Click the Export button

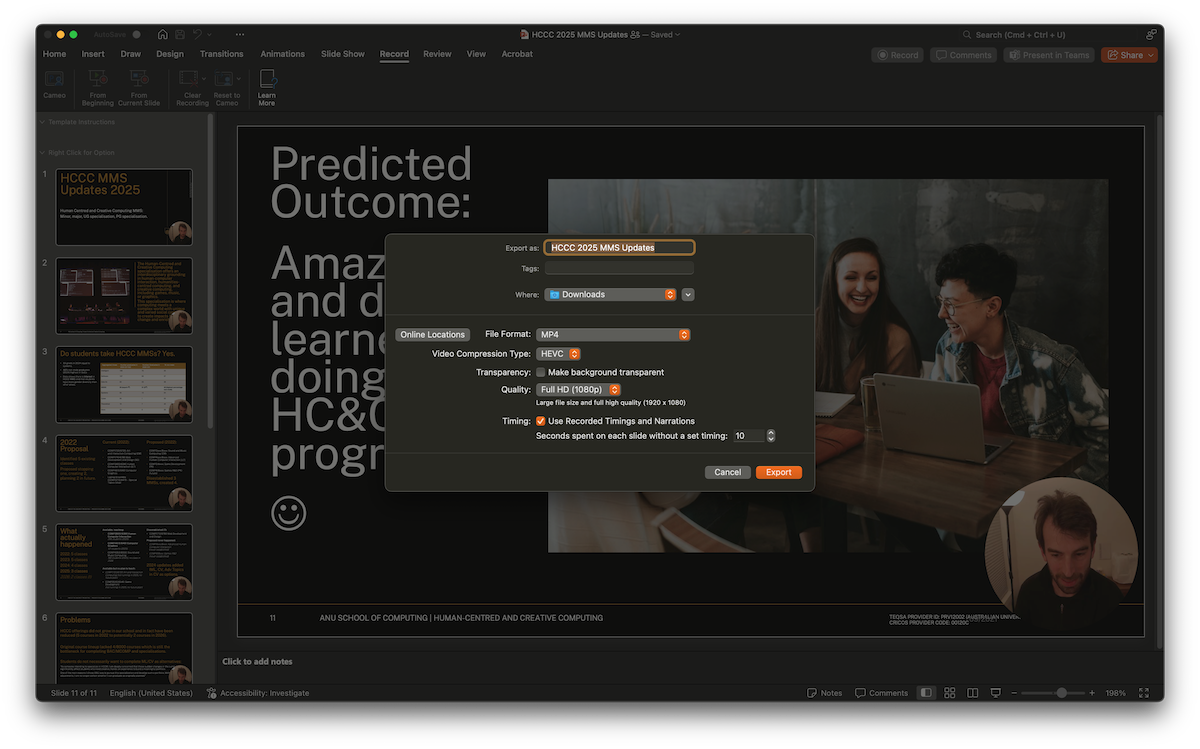pos(779,471)
